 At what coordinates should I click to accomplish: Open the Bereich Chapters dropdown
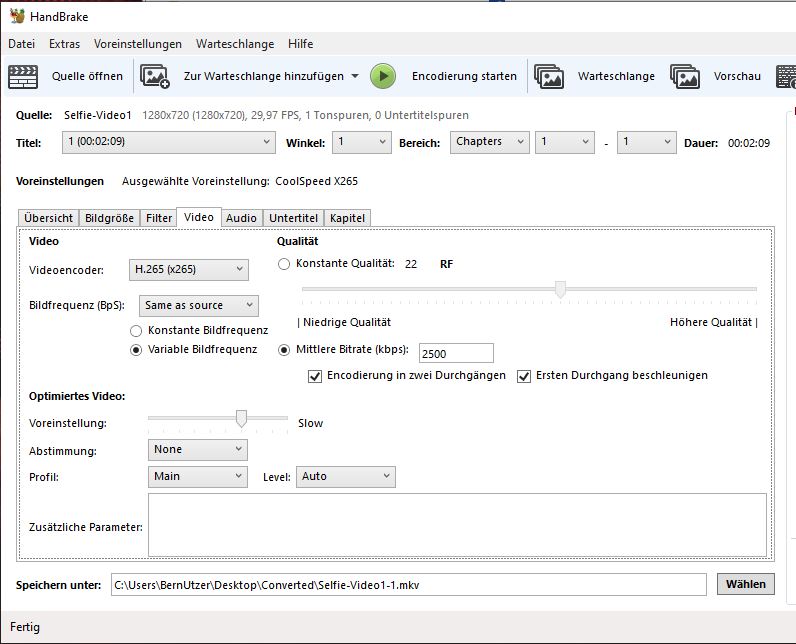click(x=490, y=142)
